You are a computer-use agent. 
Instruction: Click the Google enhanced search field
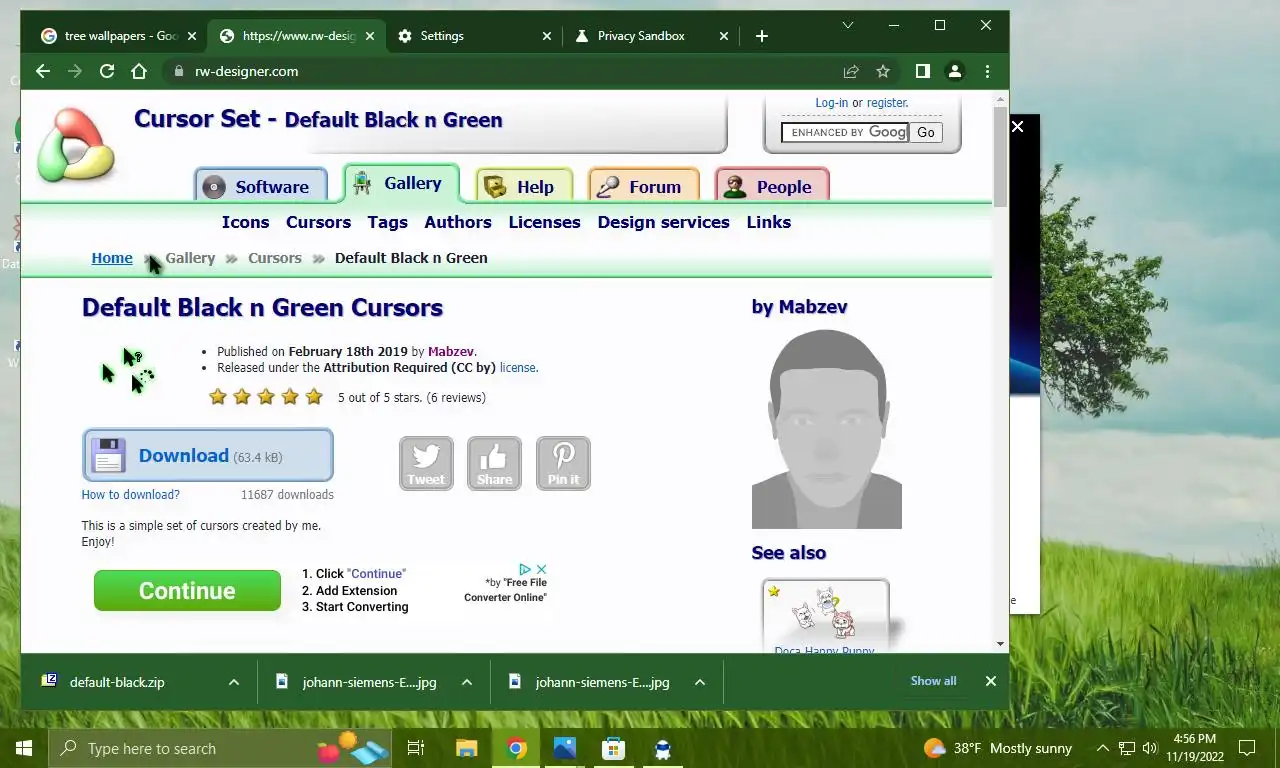(x=845, y=132)
